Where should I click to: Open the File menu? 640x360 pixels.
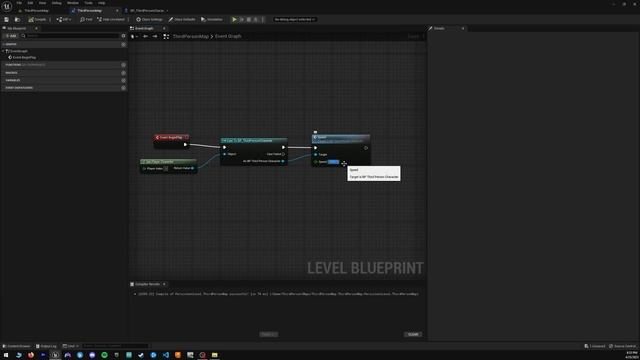[x=19, y=3]
